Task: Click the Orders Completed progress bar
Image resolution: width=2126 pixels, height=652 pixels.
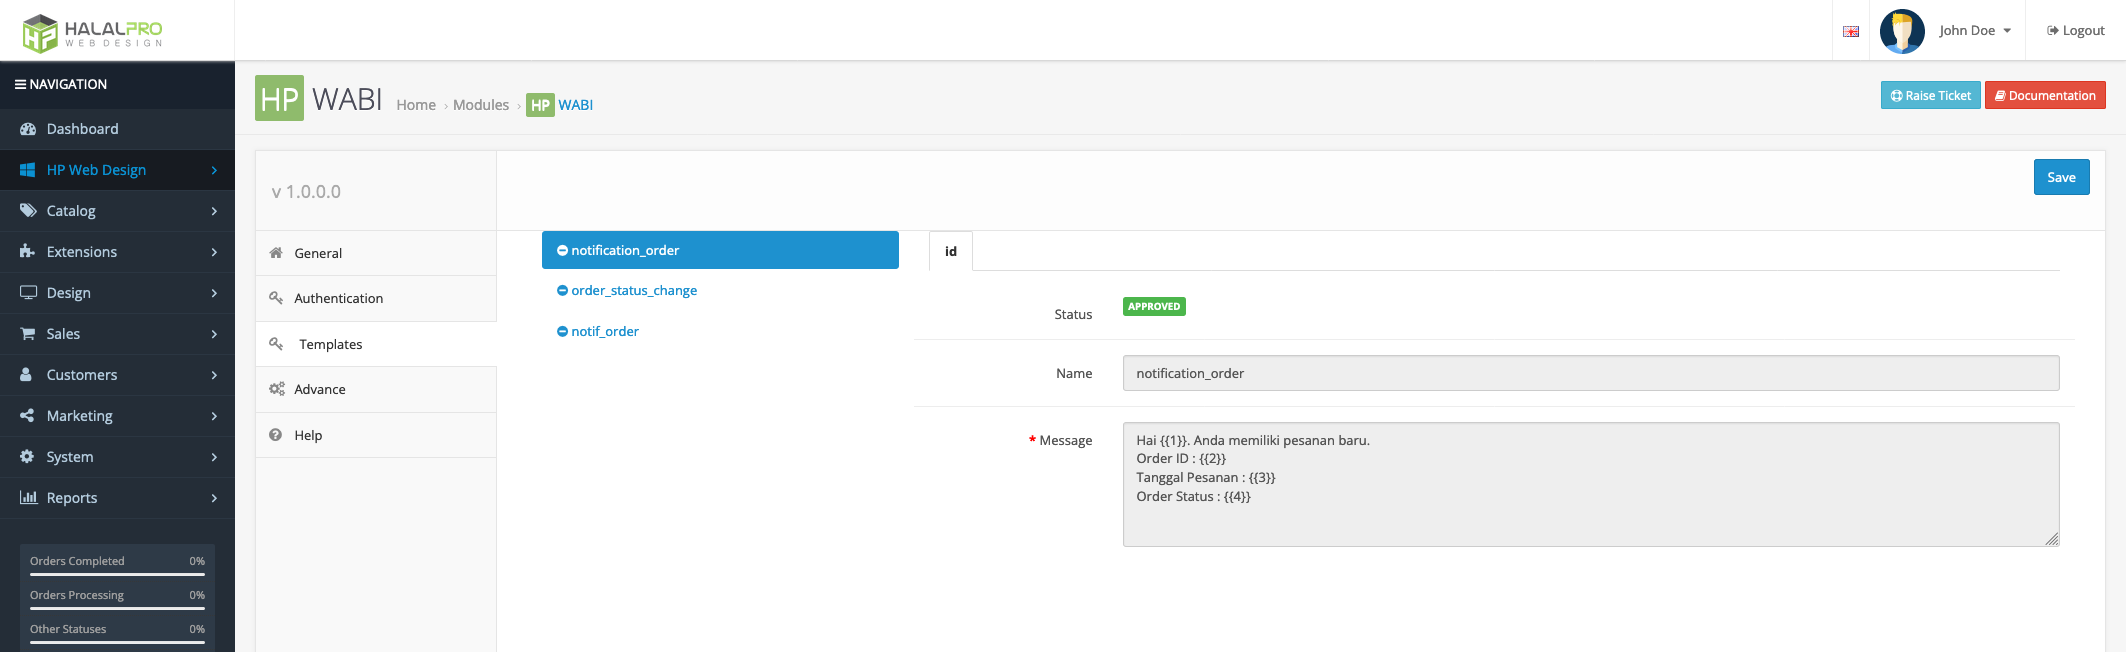Action: pos(117,575)
